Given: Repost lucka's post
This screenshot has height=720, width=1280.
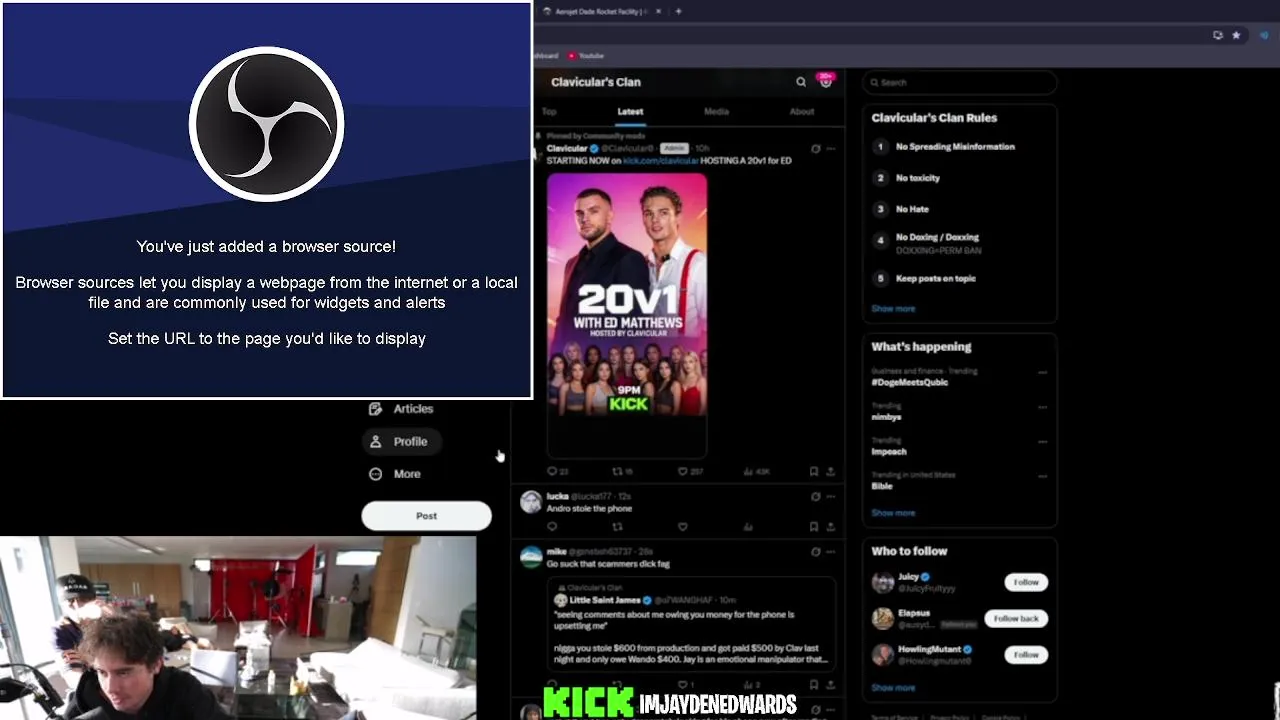Looking at the screenshot, I should click(x=617, y=526).
